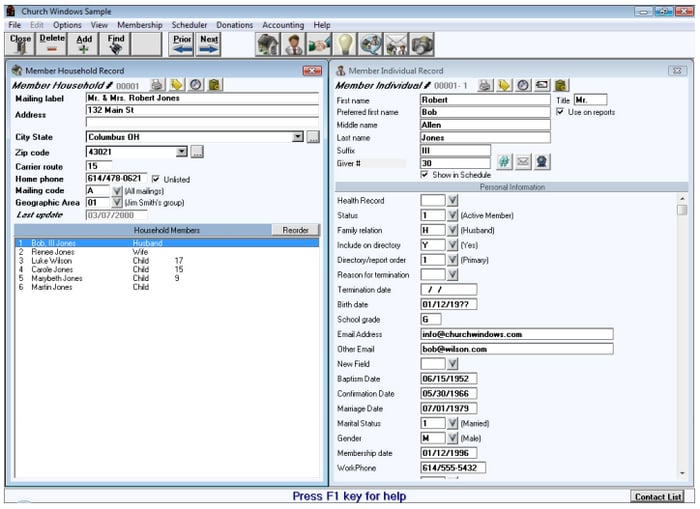Open the Options menu

(67, 25)
